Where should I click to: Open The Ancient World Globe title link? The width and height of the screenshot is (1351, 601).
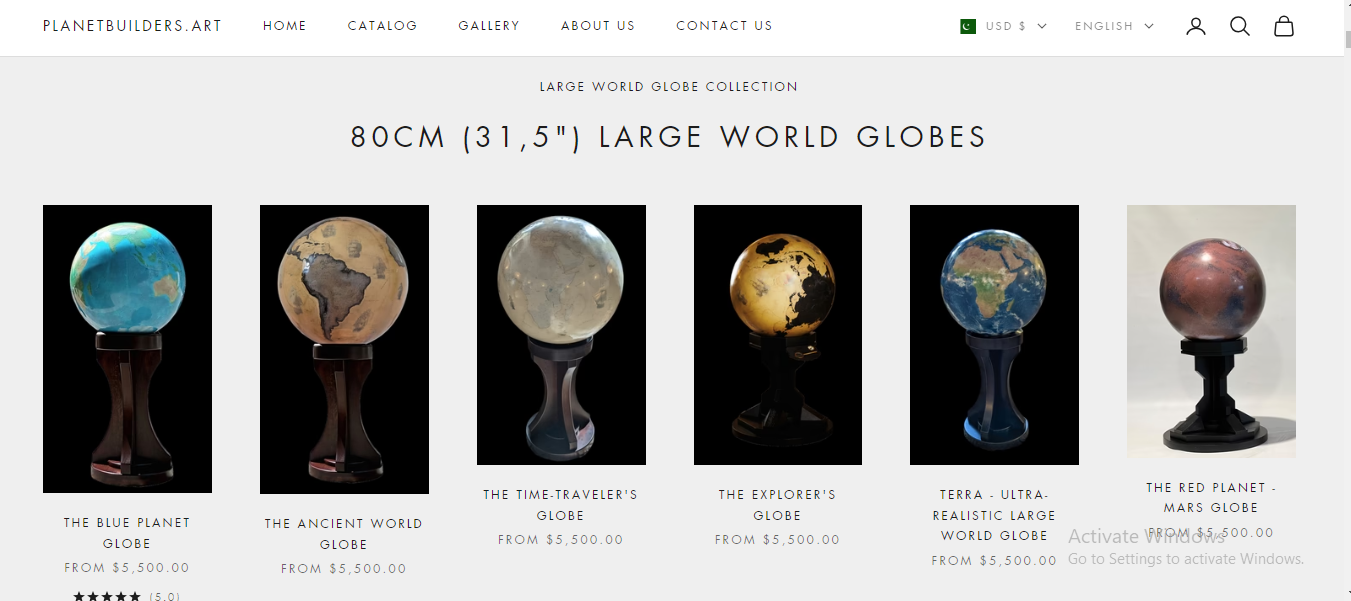point(344,534)
